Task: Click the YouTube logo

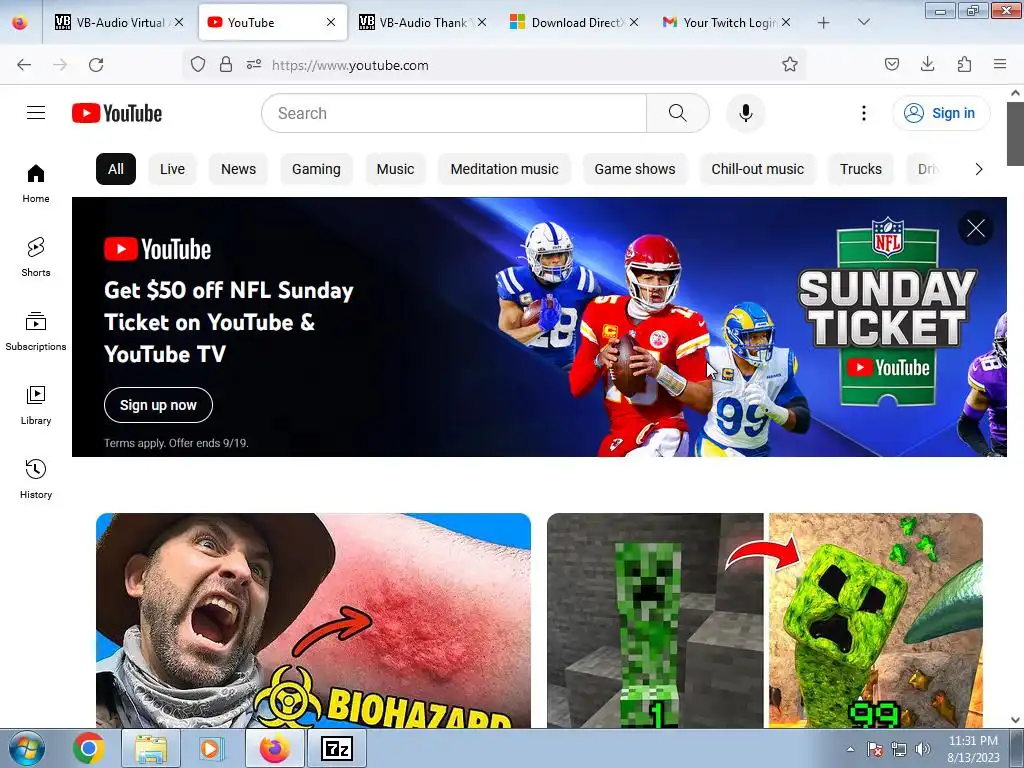Action: (x=117, y=113)
